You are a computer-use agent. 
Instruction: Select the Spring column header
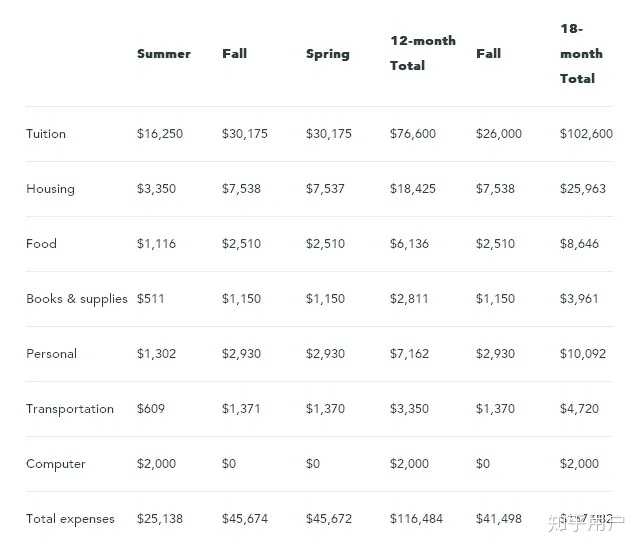tap(327, 54)
